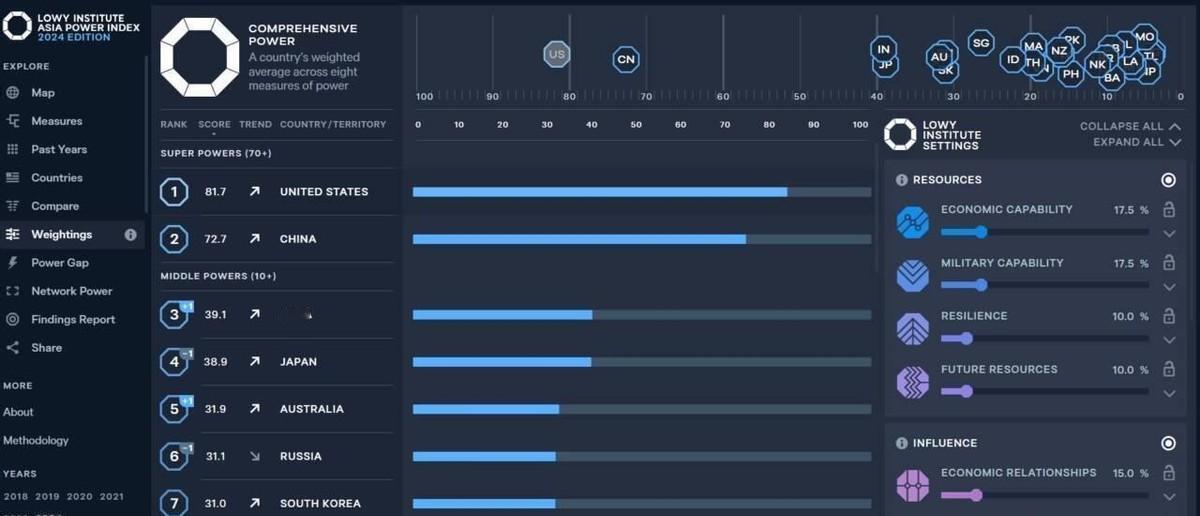The image size is (1200, 516).
Task: Select the Australia row
Action: [x=277, y=409]
